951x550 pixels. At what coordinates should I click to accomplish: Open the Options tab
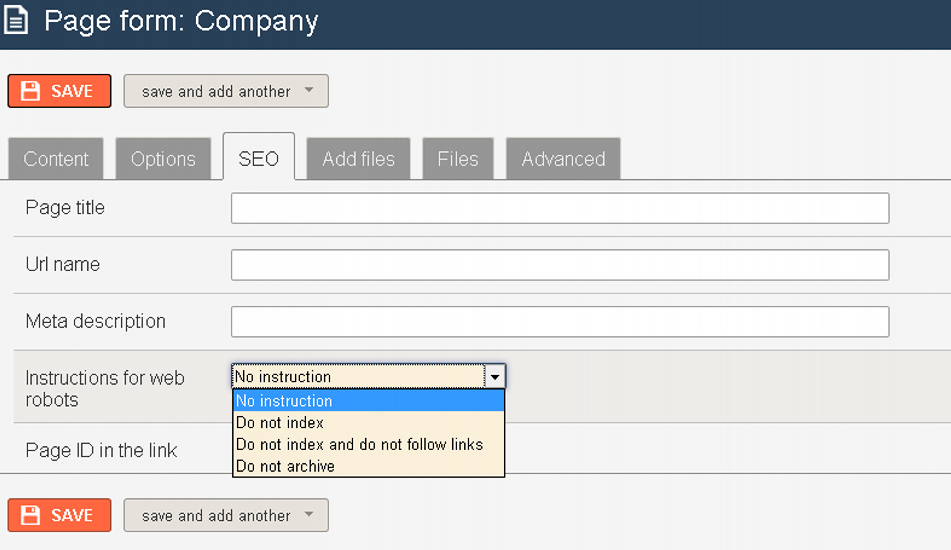pos(163,159)
